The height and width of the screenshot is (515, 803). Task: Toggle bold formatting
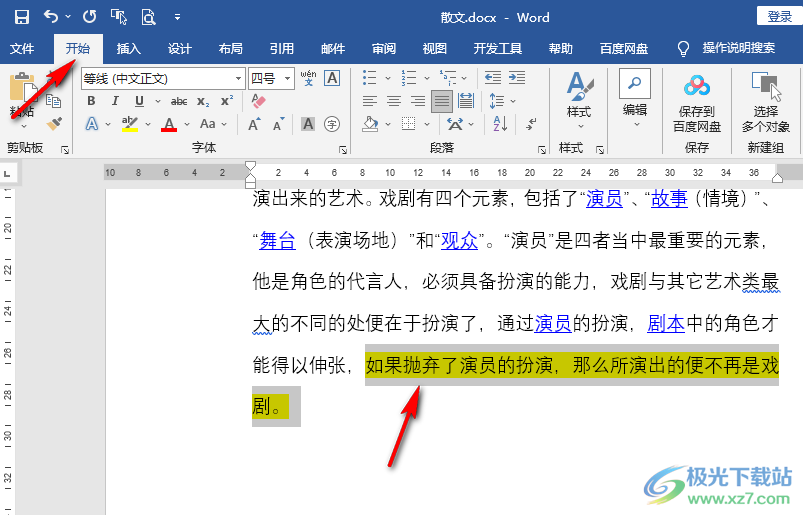91,101
